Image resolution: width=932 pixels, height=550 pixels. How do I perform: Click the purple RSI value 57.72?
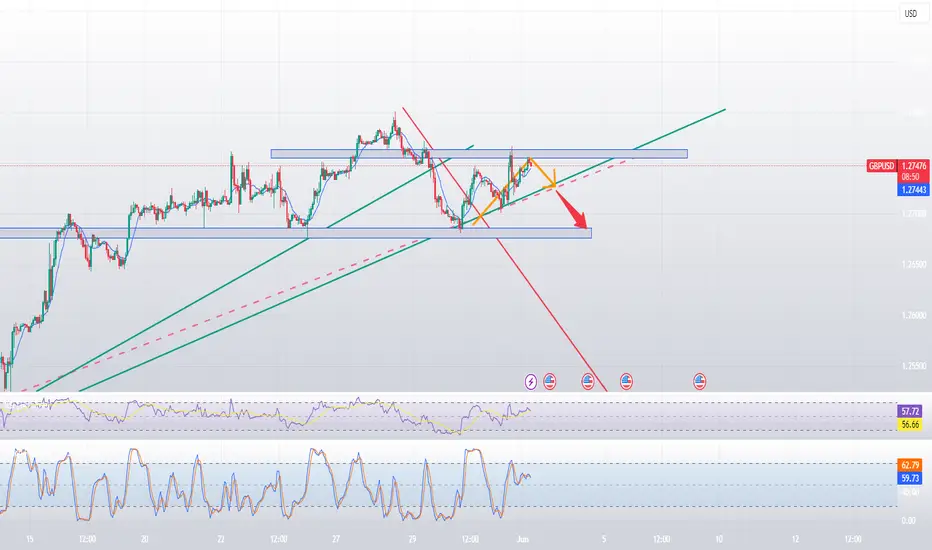[910, 411]
